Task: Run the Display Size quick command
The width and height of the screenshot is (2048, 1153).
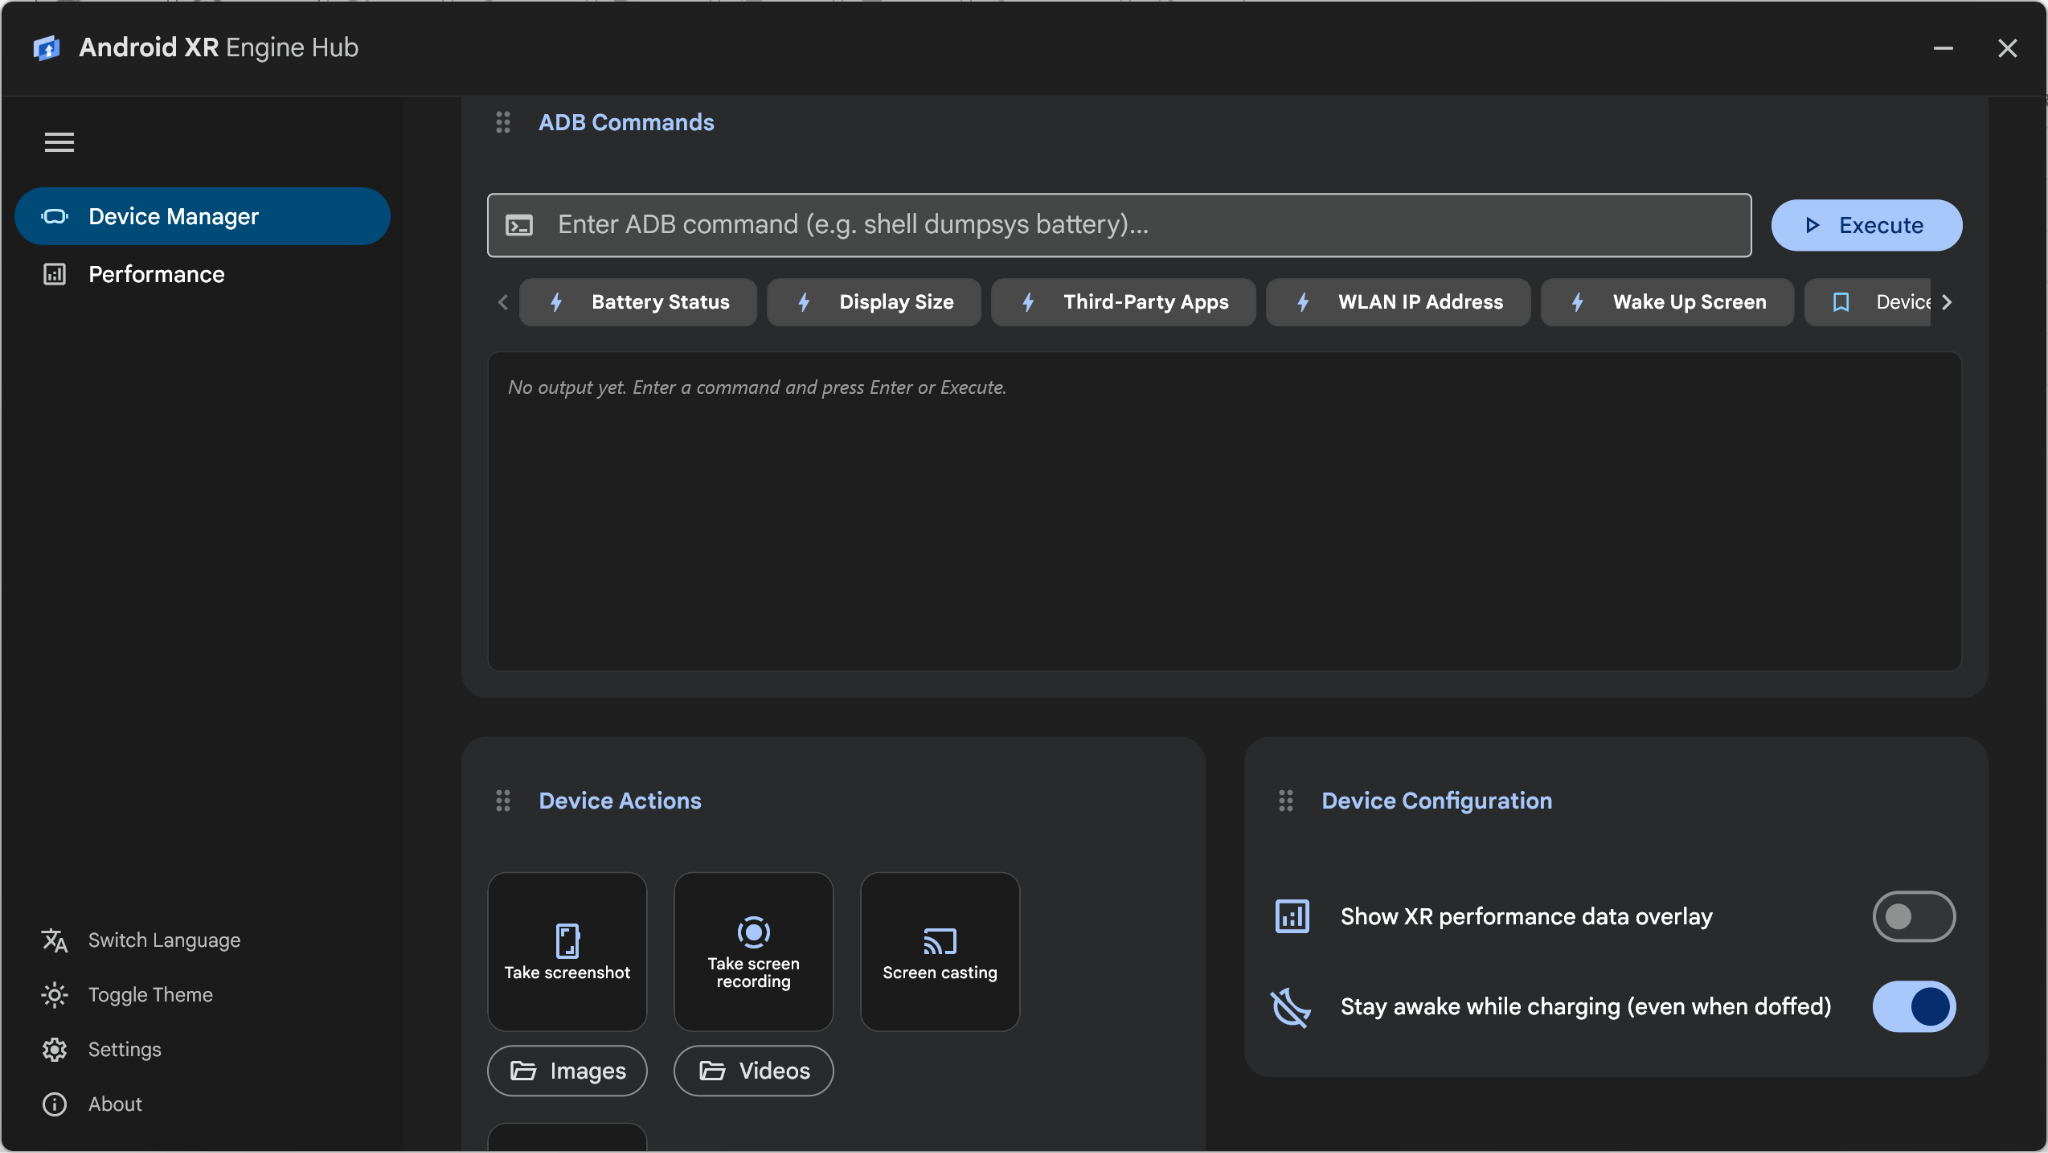Action: pos(874,302)
